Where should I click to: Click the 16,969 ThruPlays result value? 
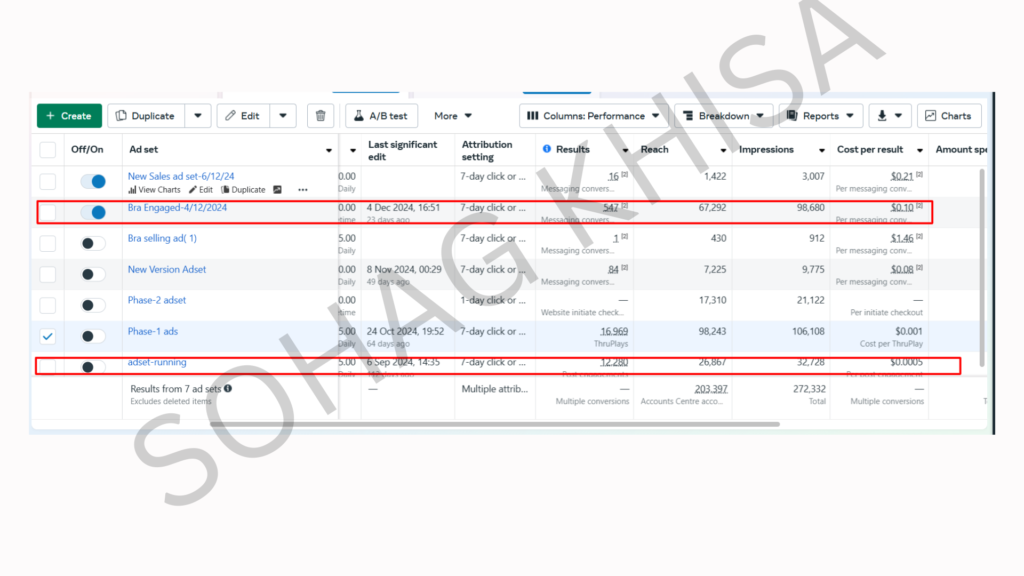[x=614, y=331]
